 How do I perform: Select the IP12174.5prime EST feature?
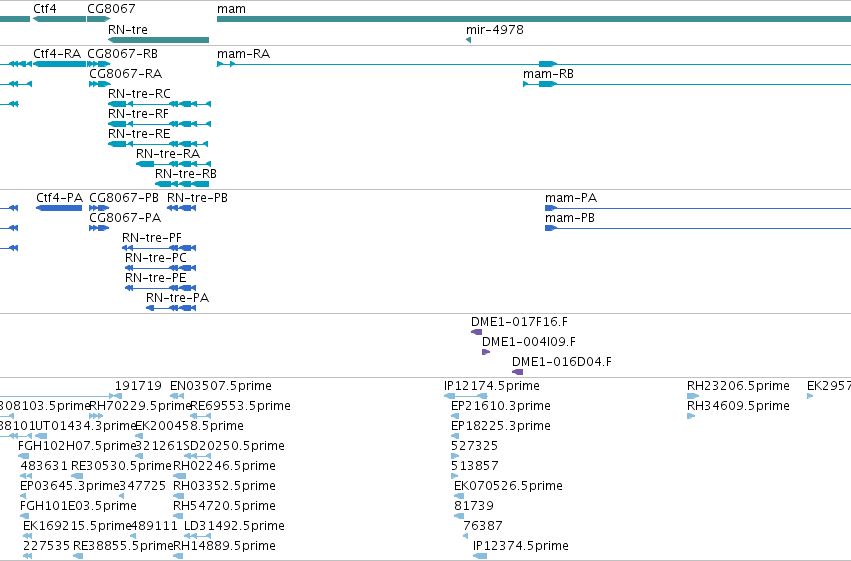(466, 396)
